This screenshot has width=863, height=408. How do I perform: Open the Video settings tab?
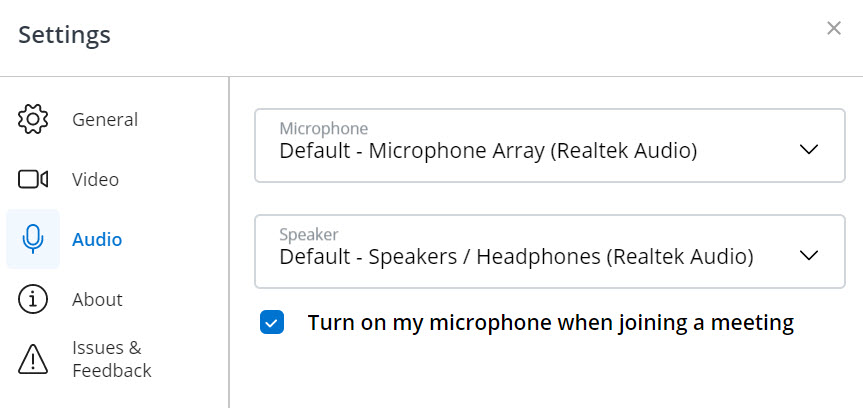(x=95, y=180)
